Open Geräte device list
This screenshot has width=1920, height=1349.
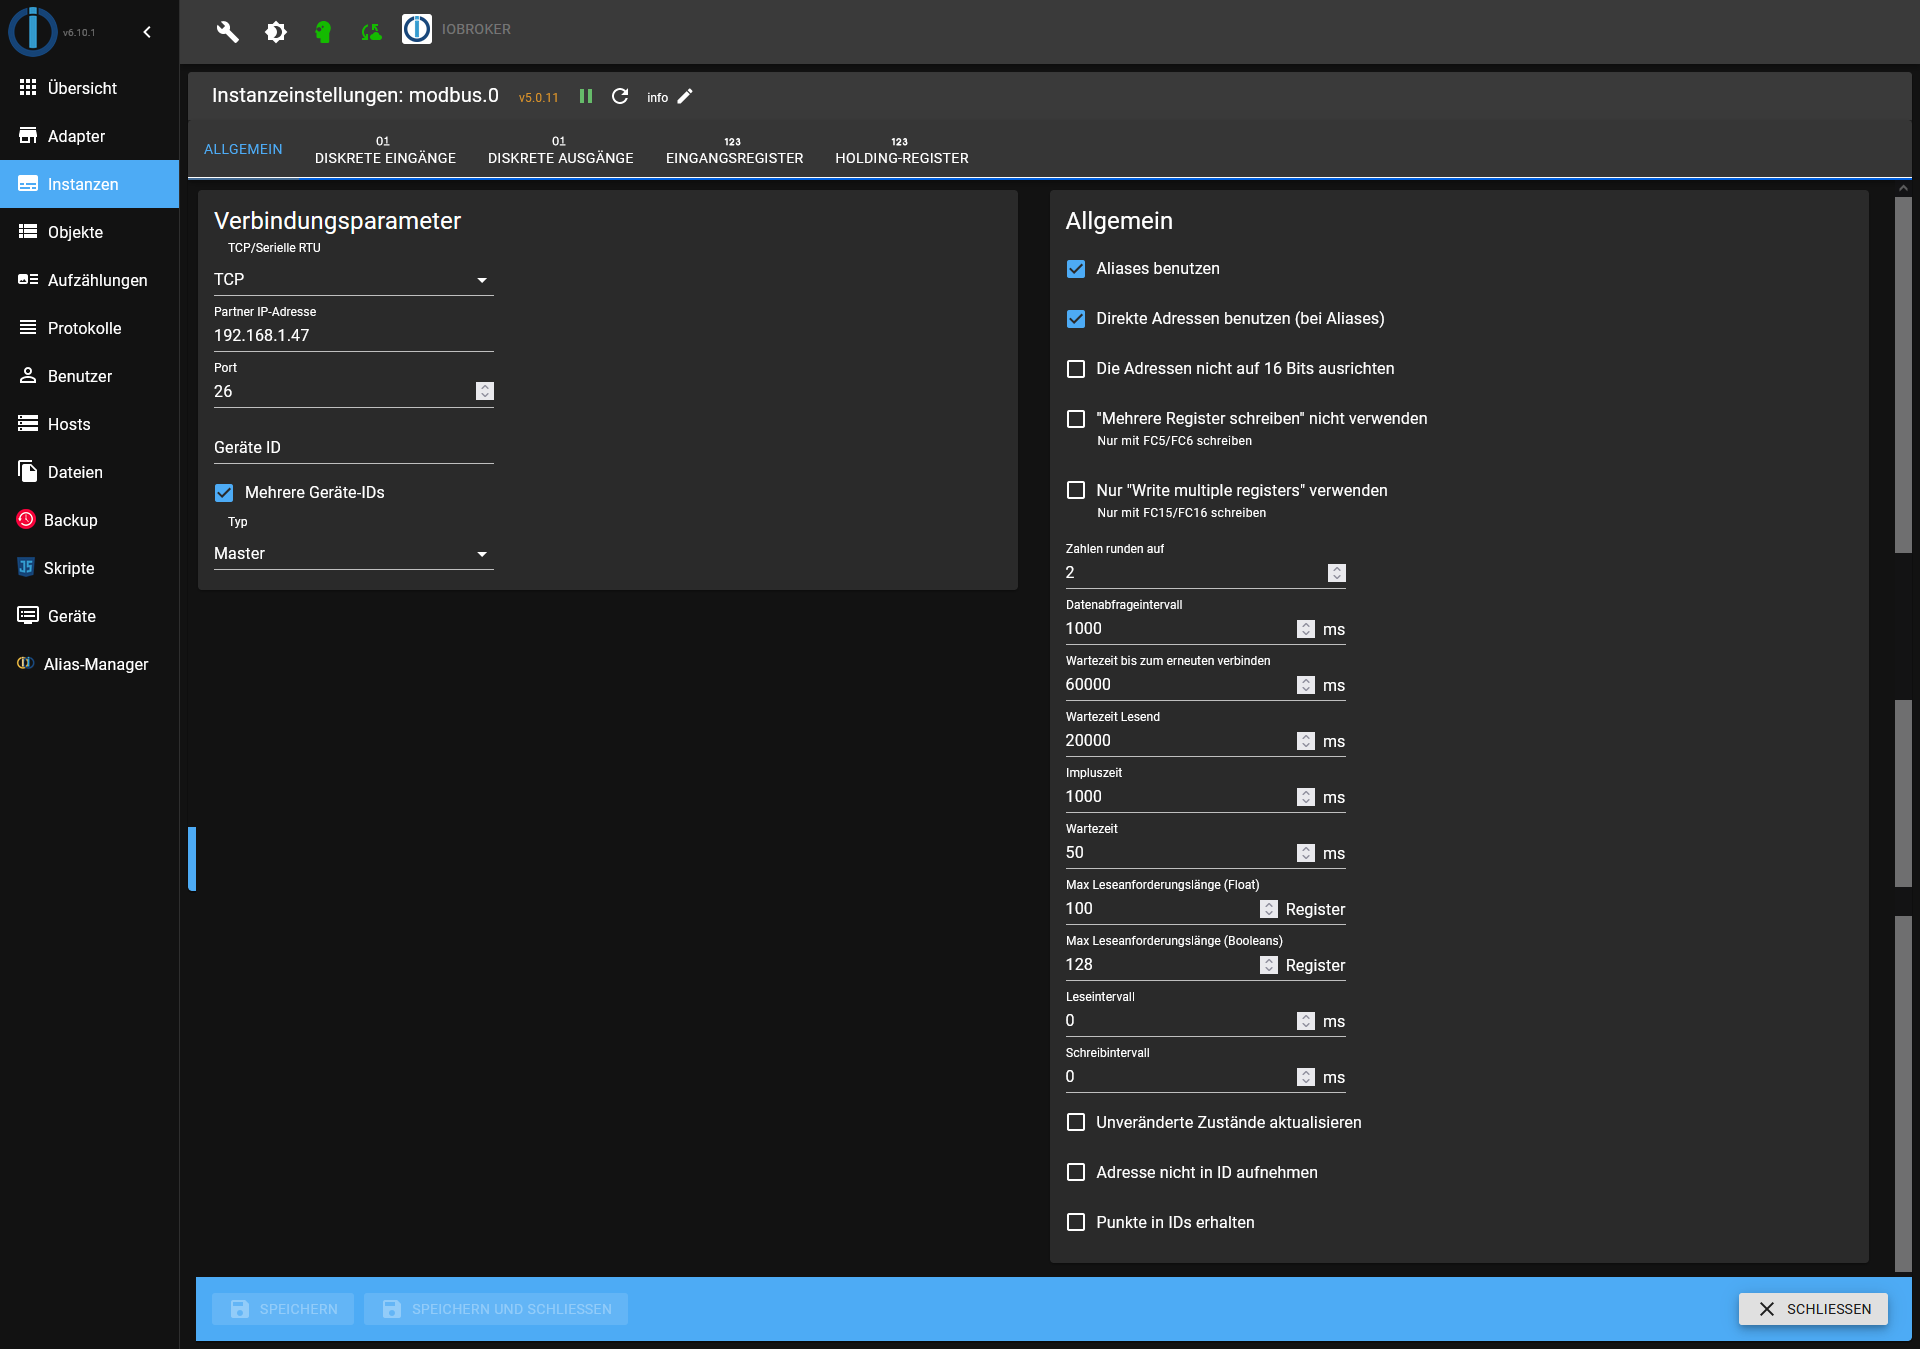[x=90, y=616]
